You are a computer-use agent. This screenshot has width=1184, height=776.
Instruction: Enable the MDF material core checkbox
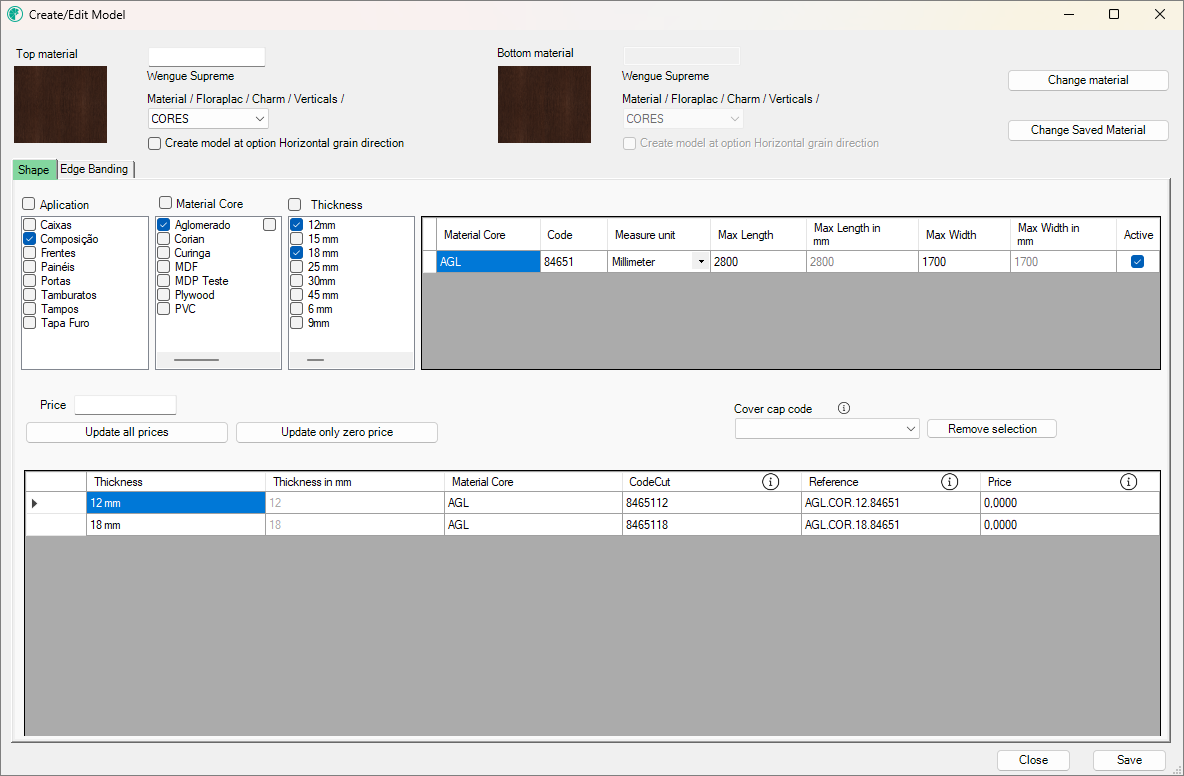(x=163, y=266)
